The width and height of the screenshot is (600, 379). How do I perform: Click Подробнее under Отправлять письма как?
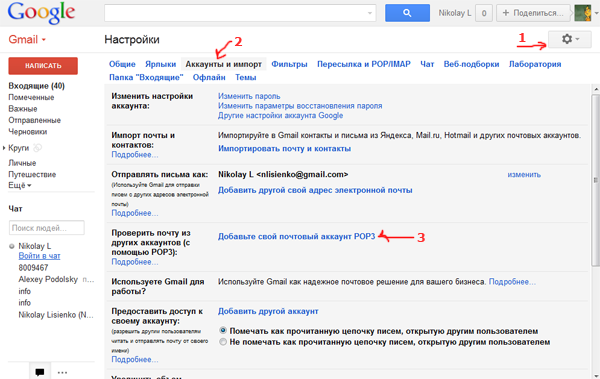(135, 213)
